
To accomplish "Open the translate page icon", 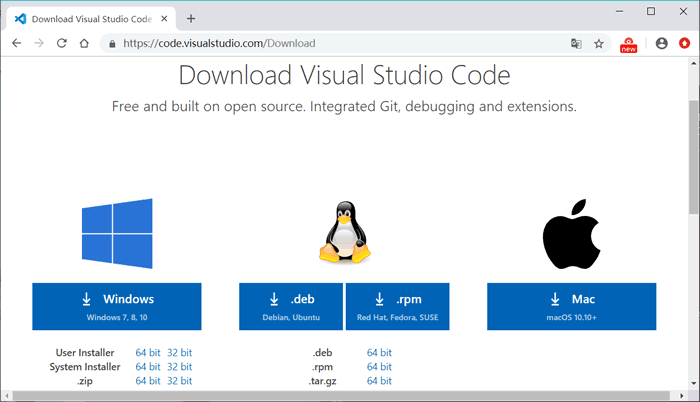I will [x=576, y=43].
